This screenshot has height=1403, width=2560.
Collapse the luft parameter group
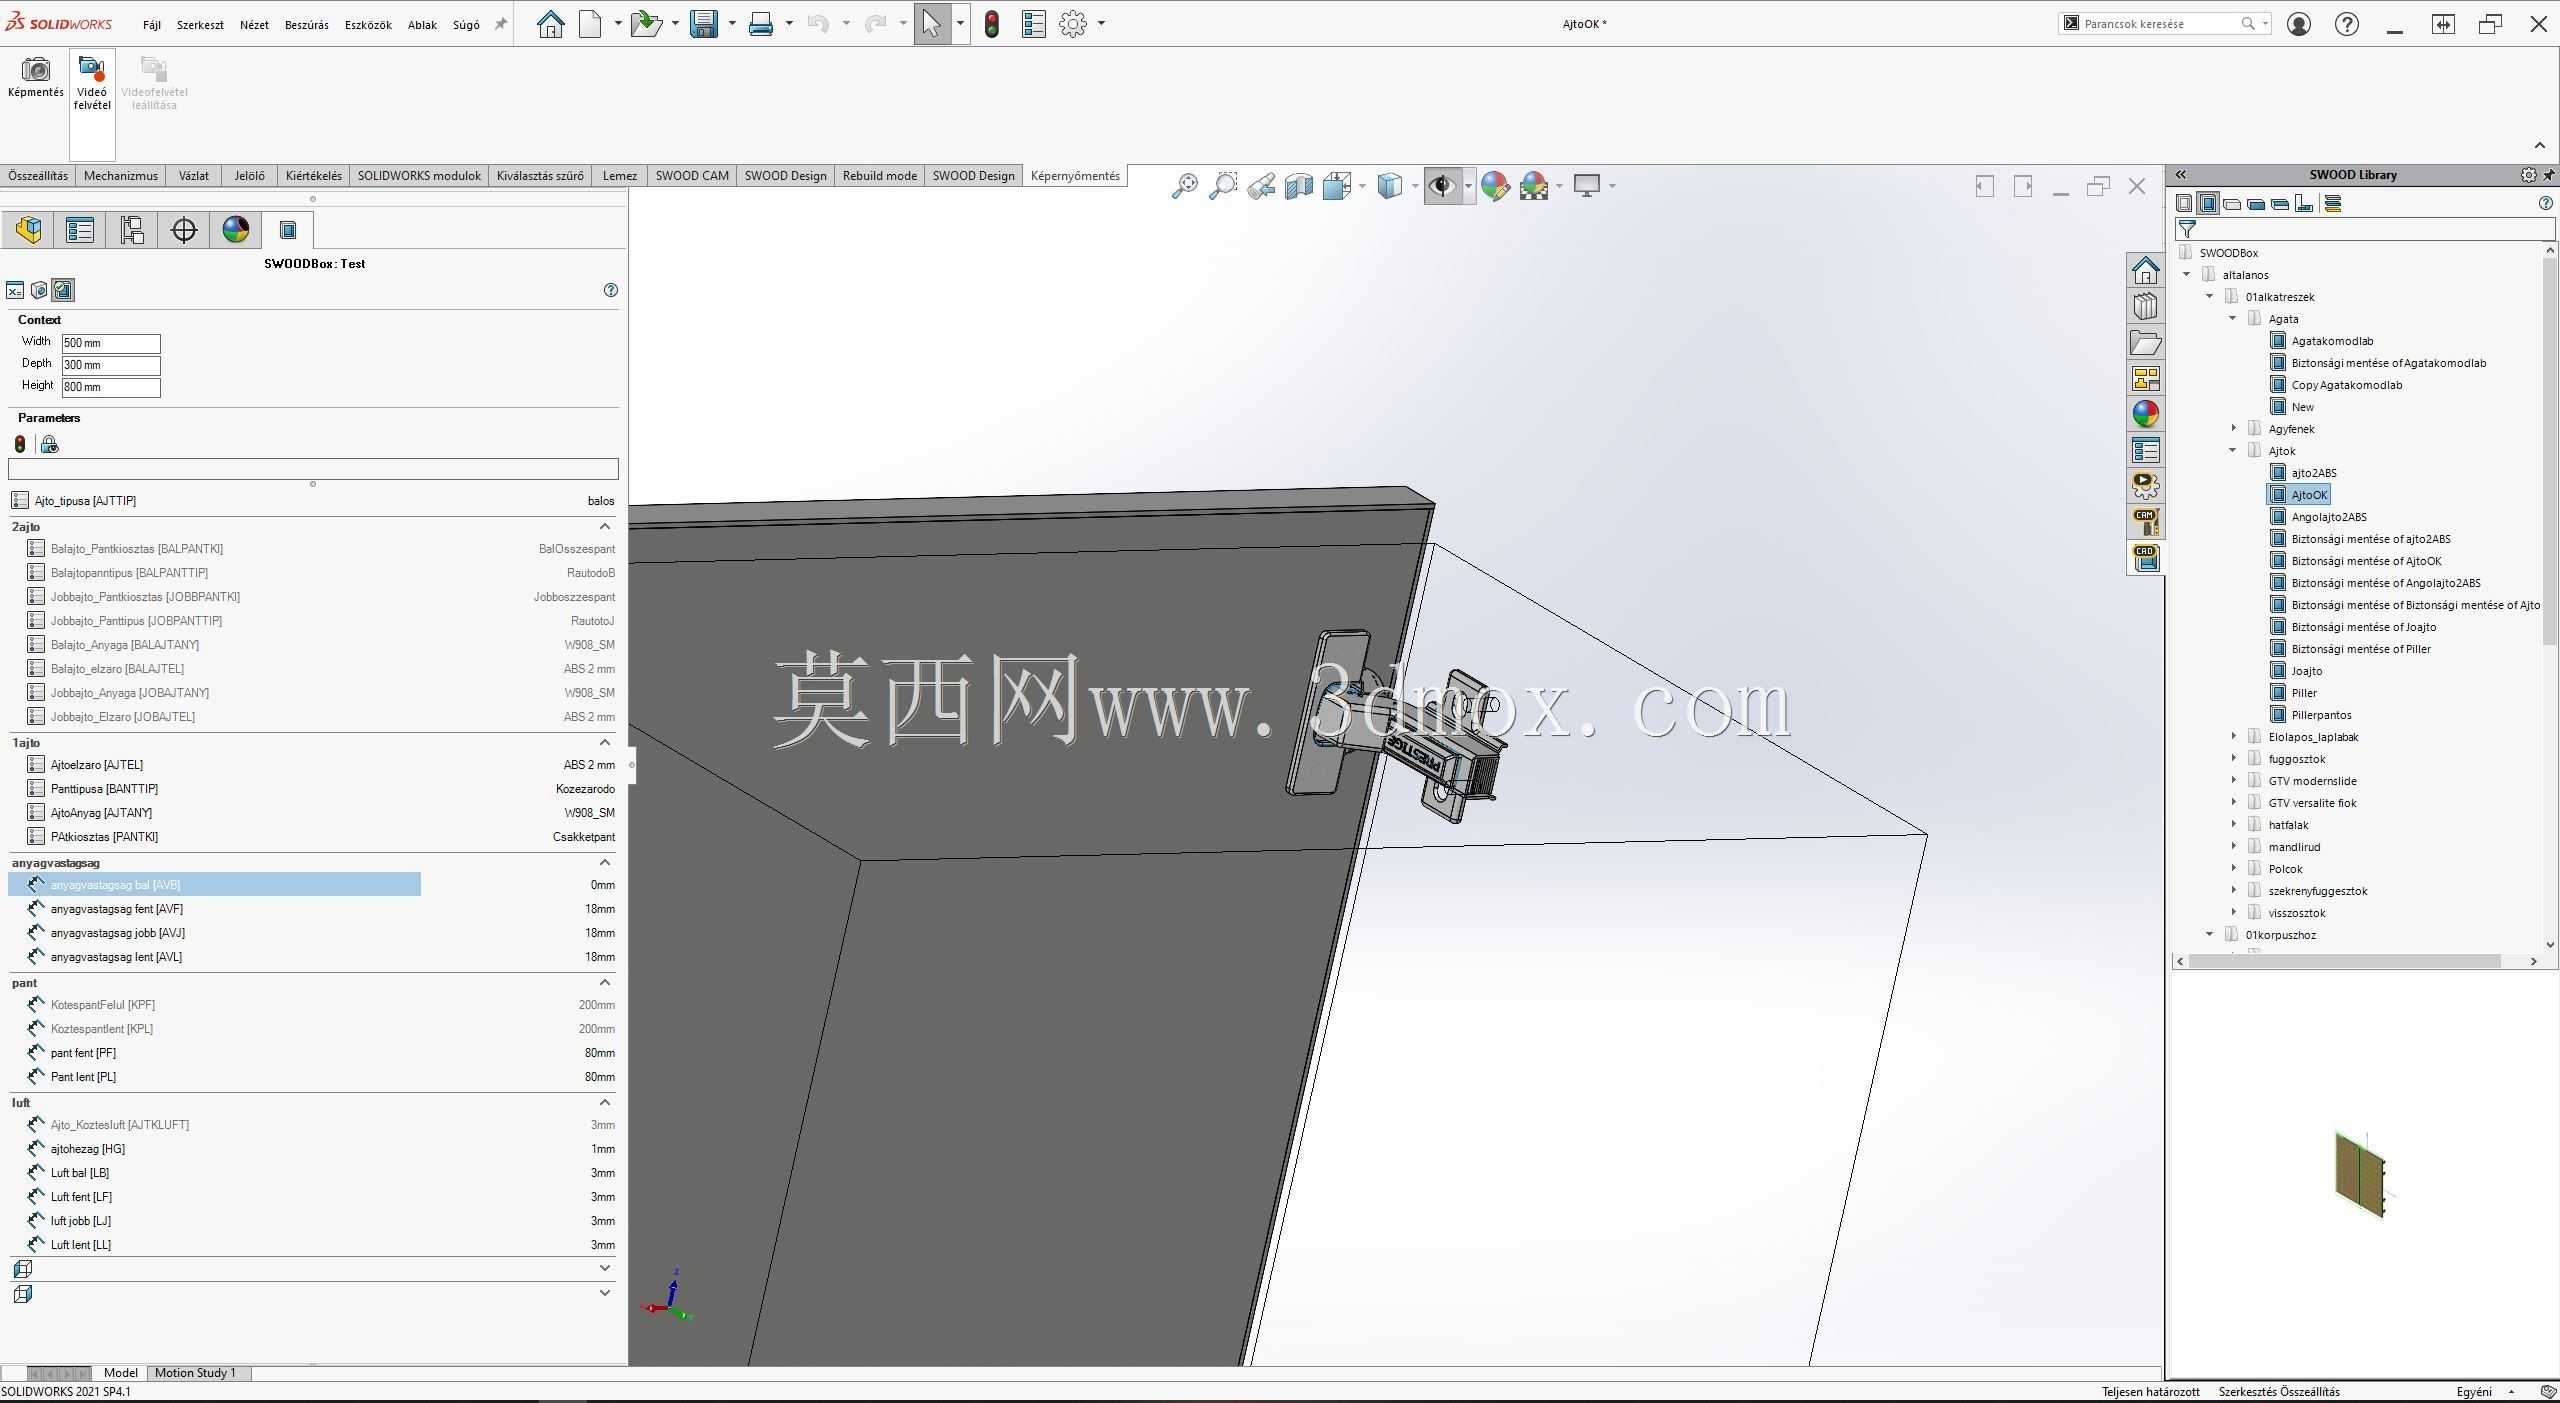point(604,1102)
